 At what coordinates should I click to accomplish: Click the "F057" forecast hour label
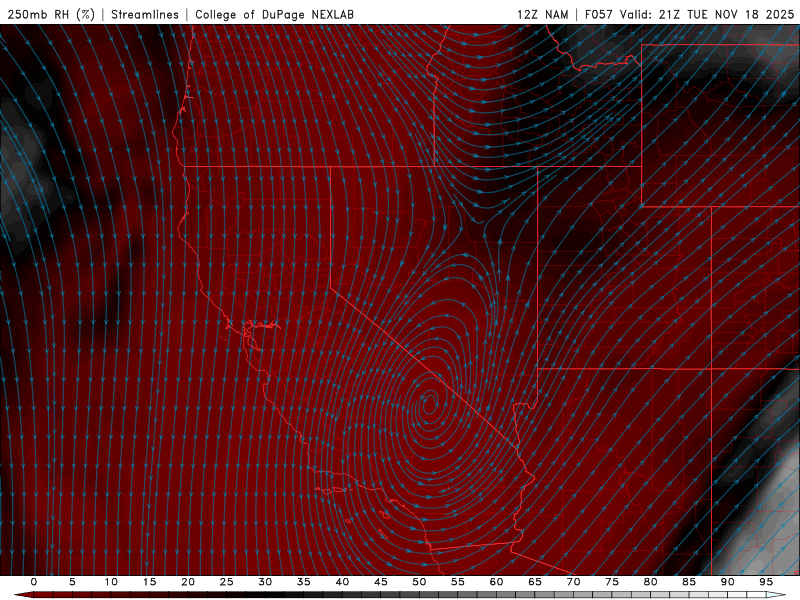tap(599, 14)
